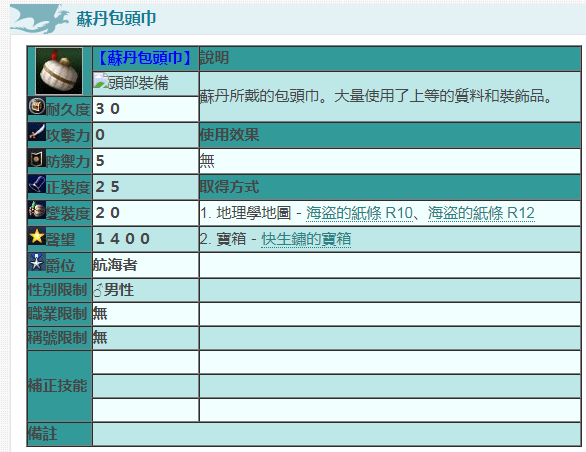This screenshot has width=586, height=452.
Task: Click the 聲望 gold star icon
Action: tap(37, 236)
